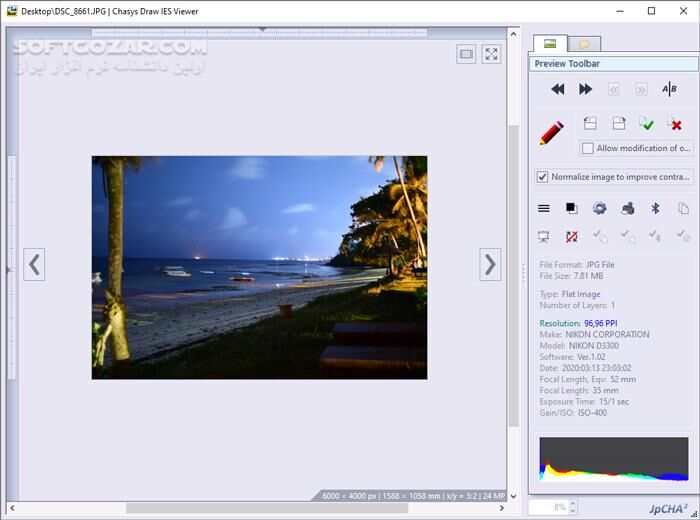Skip to next image with fast-forward icon

(586, 89)
